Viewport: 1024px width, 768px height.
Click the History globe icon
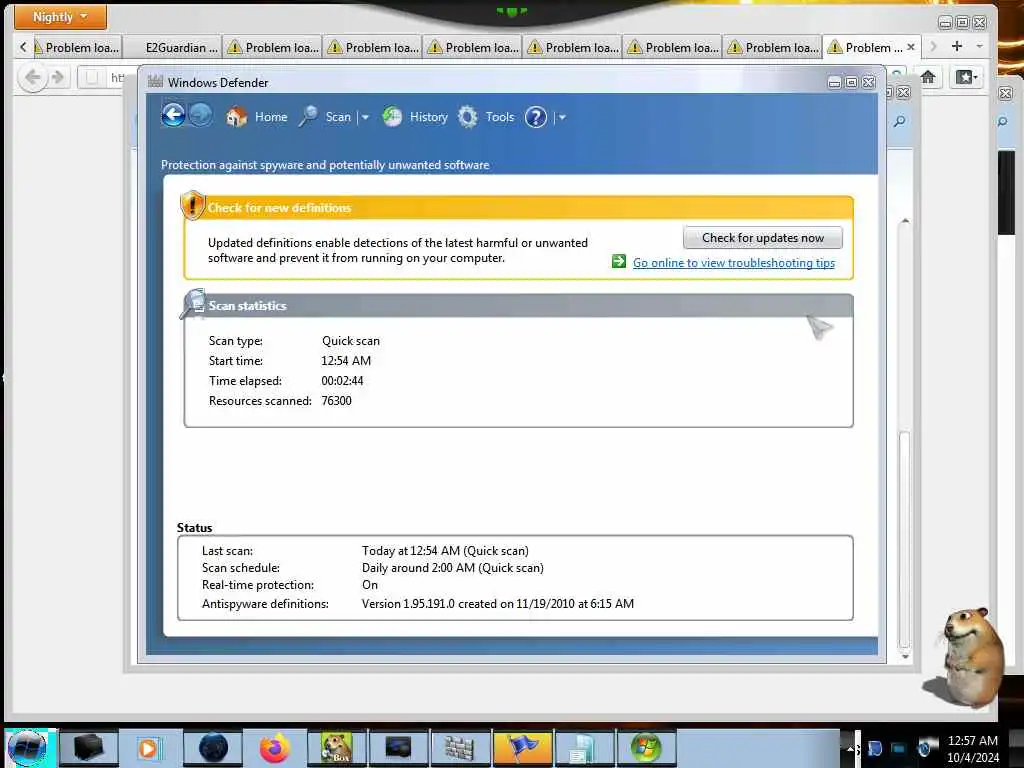click(x=392, y=117)
